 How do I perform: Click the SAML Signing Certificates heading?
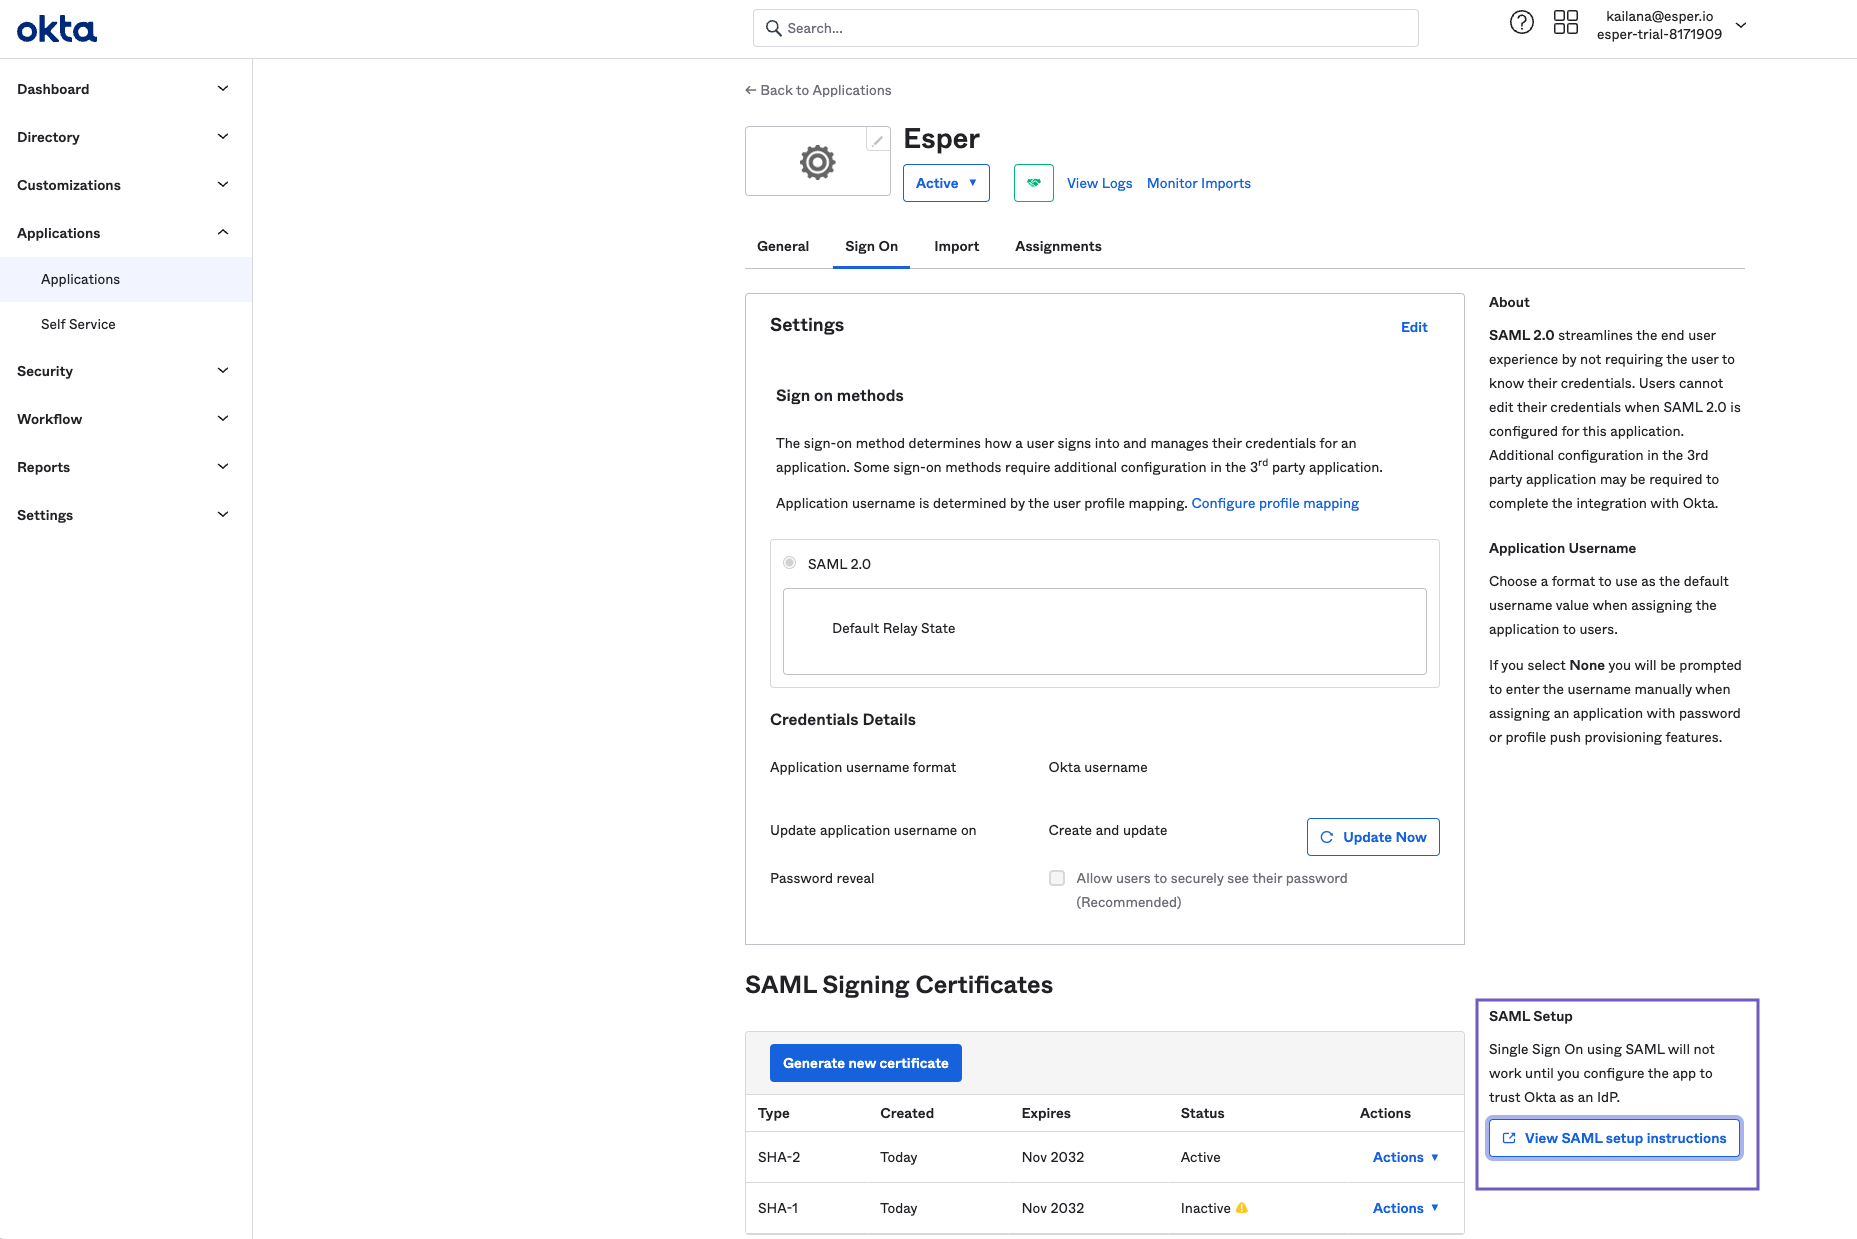coord(899,985)
